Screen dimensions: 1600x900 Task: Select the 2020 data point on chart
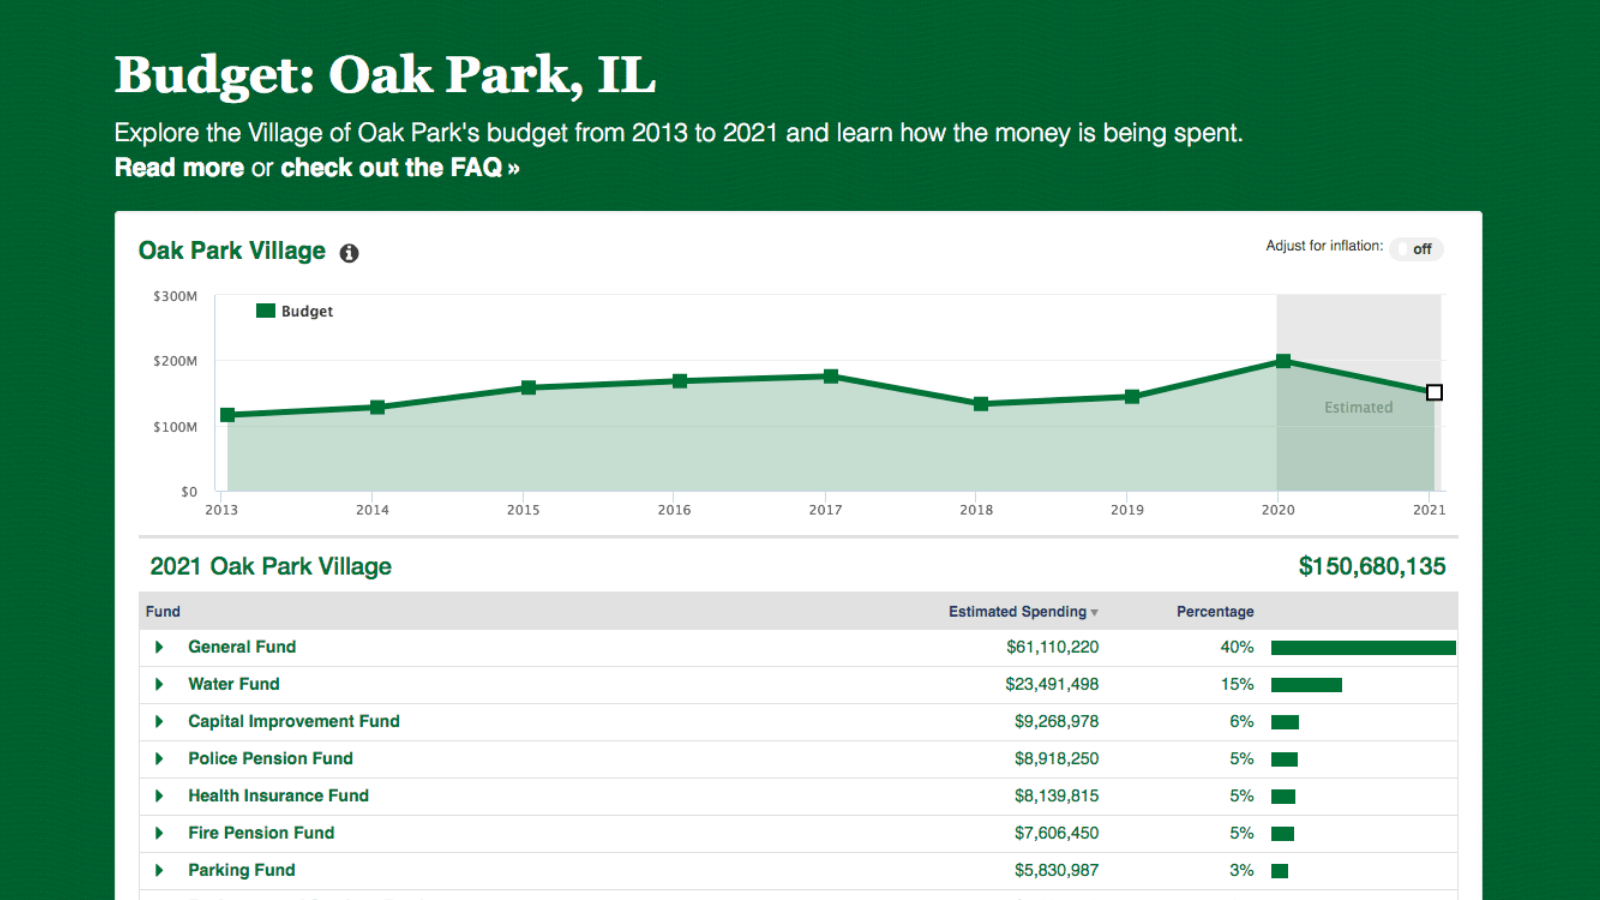(x=1283, y=361)
